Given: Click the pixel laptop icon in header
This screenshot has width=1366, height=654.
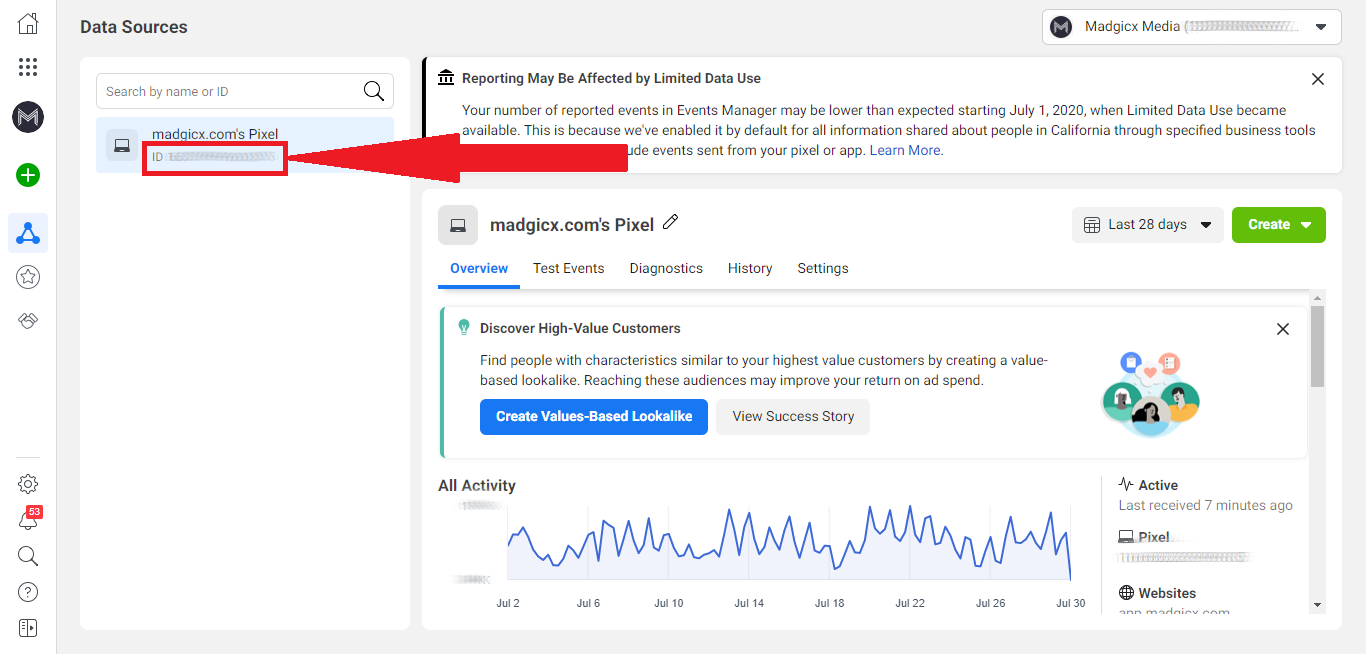Looking at the screenshot, I should [458, 225].
